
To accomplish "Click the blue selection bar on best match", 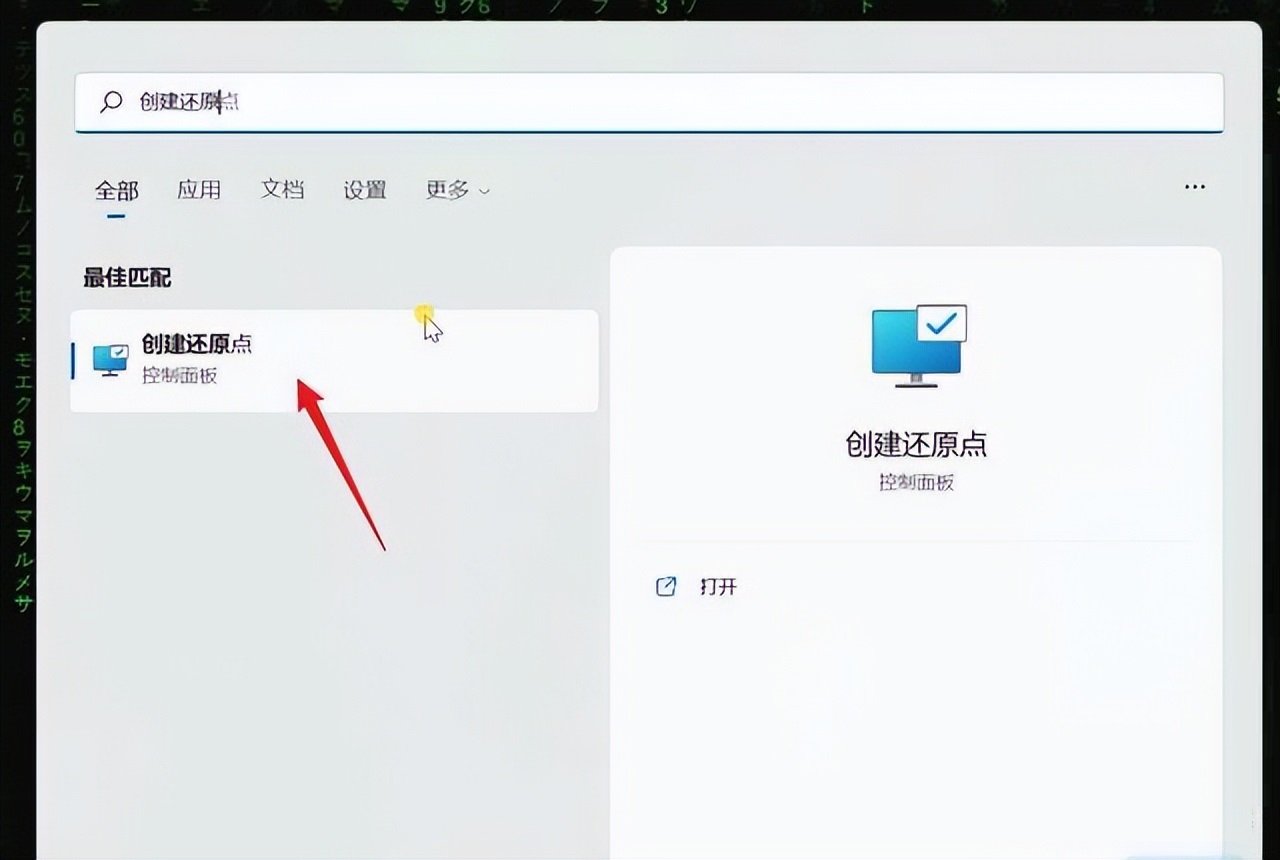I will (73, 360).
